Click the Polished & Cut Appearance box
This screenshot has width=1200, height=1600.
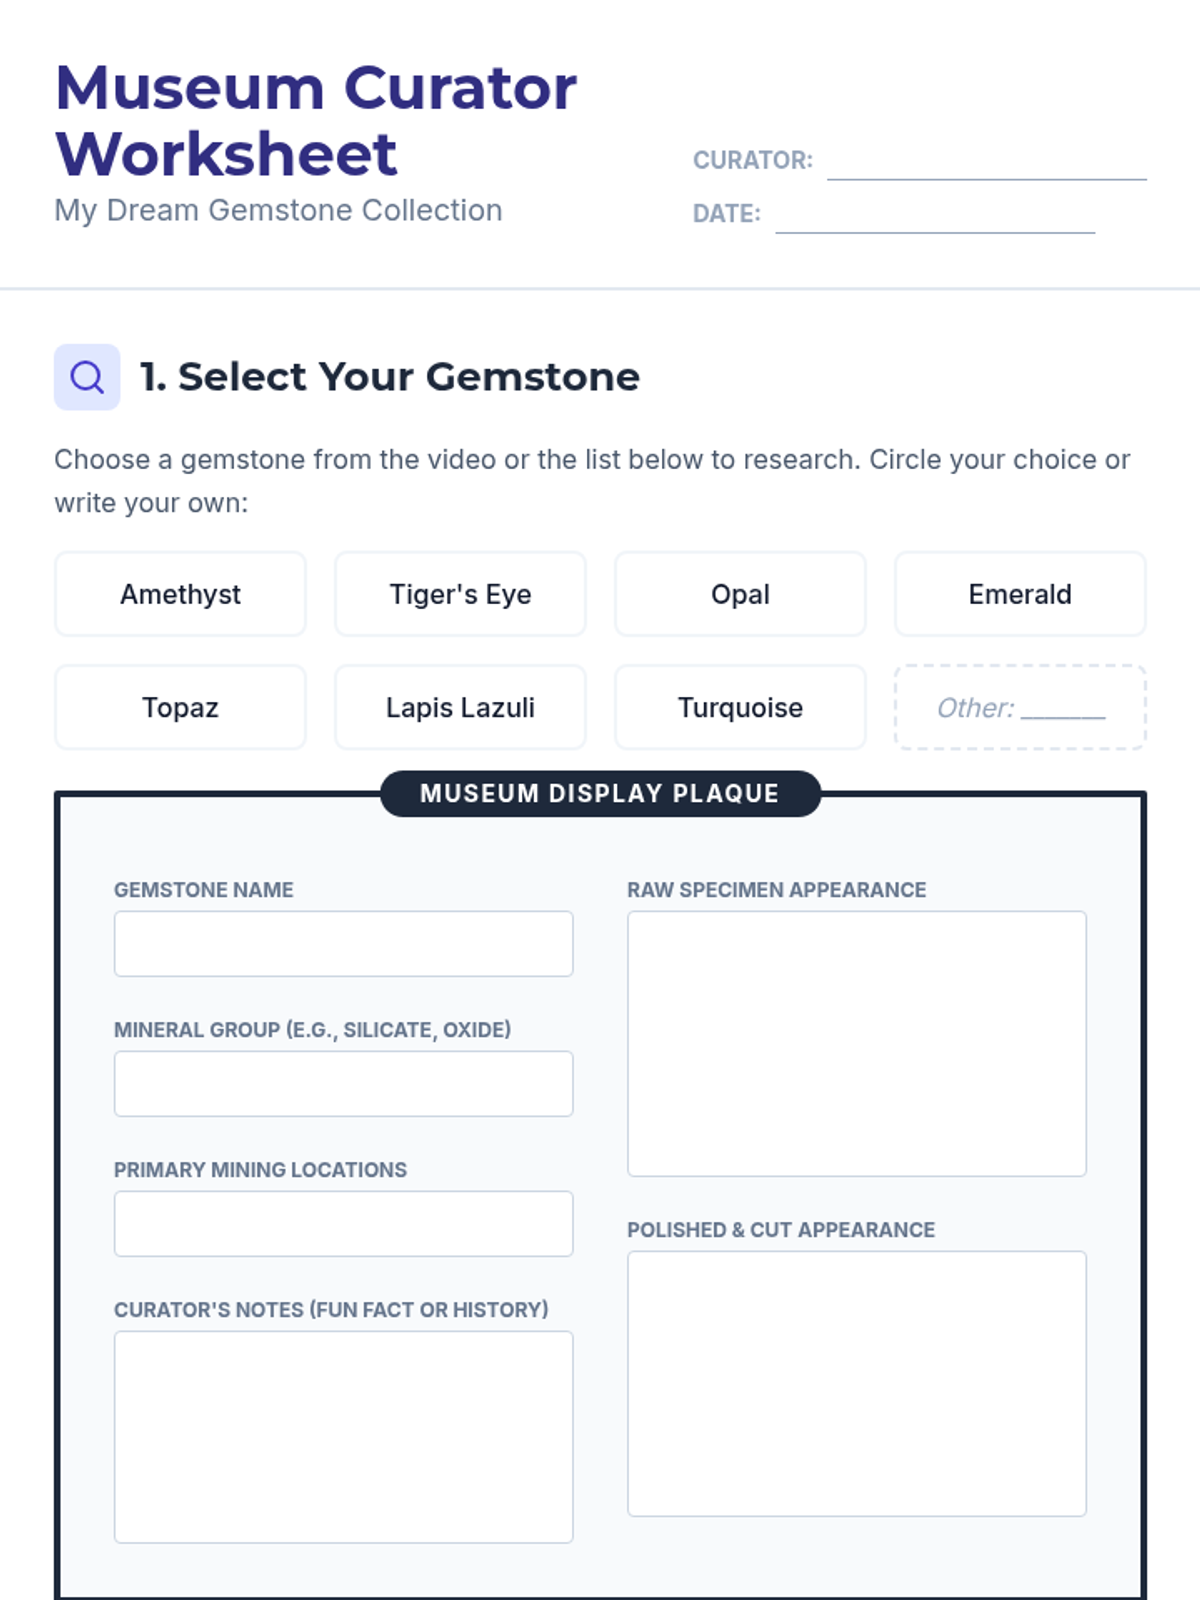(857, 1383)
